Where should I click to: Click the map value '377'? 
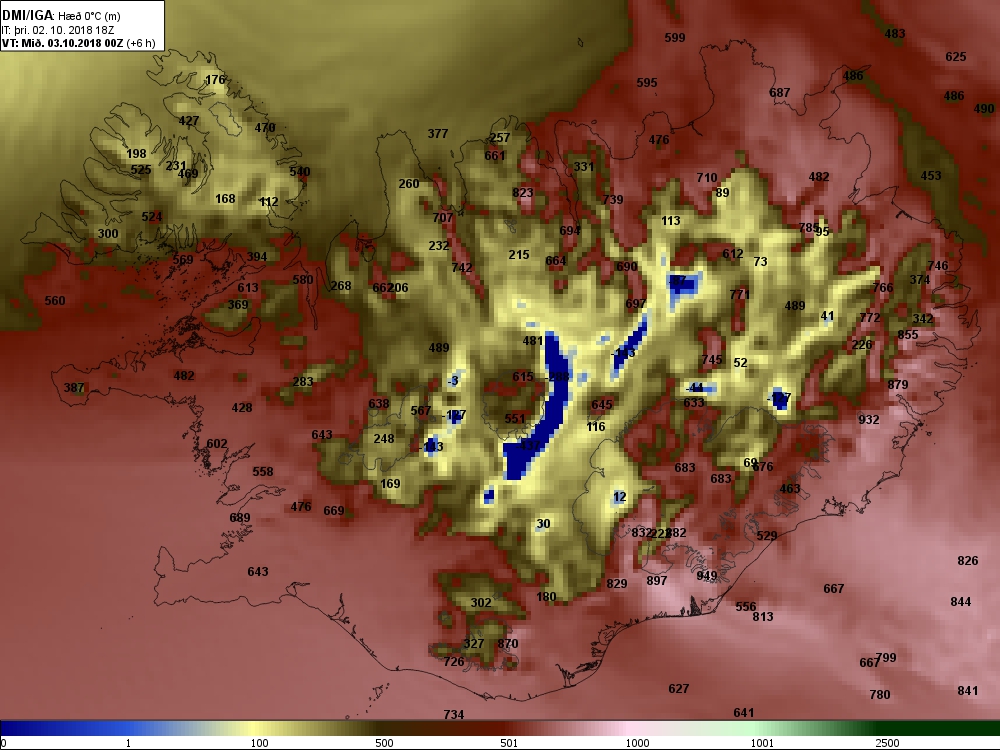coord(438,134)
